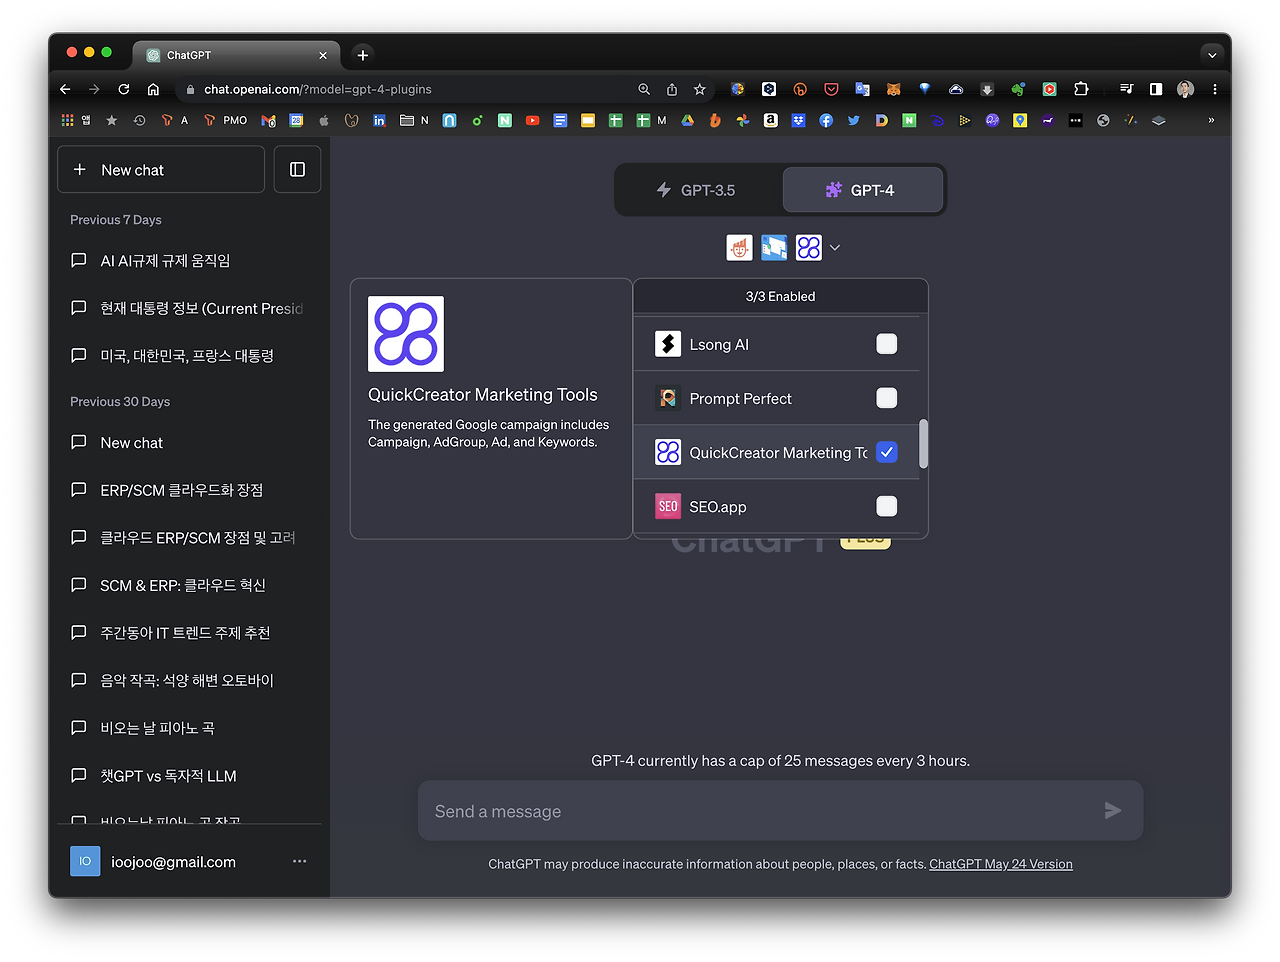Open the '미국, 대한민국, 프랑스 대통령' chat
Image resolution: width=1280 pixels, height=962 pixels.
coord(190,356)
